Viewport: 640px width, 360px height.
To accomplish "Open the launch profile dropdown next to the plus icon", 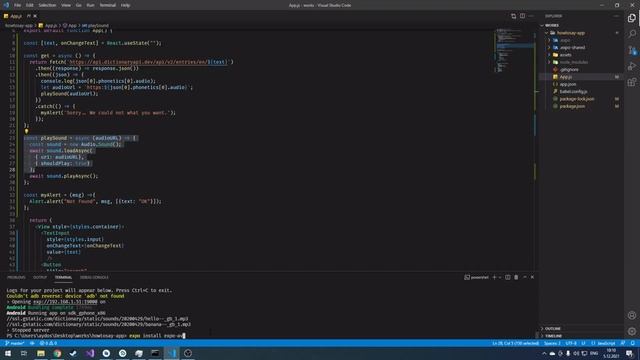I will 500,277.
